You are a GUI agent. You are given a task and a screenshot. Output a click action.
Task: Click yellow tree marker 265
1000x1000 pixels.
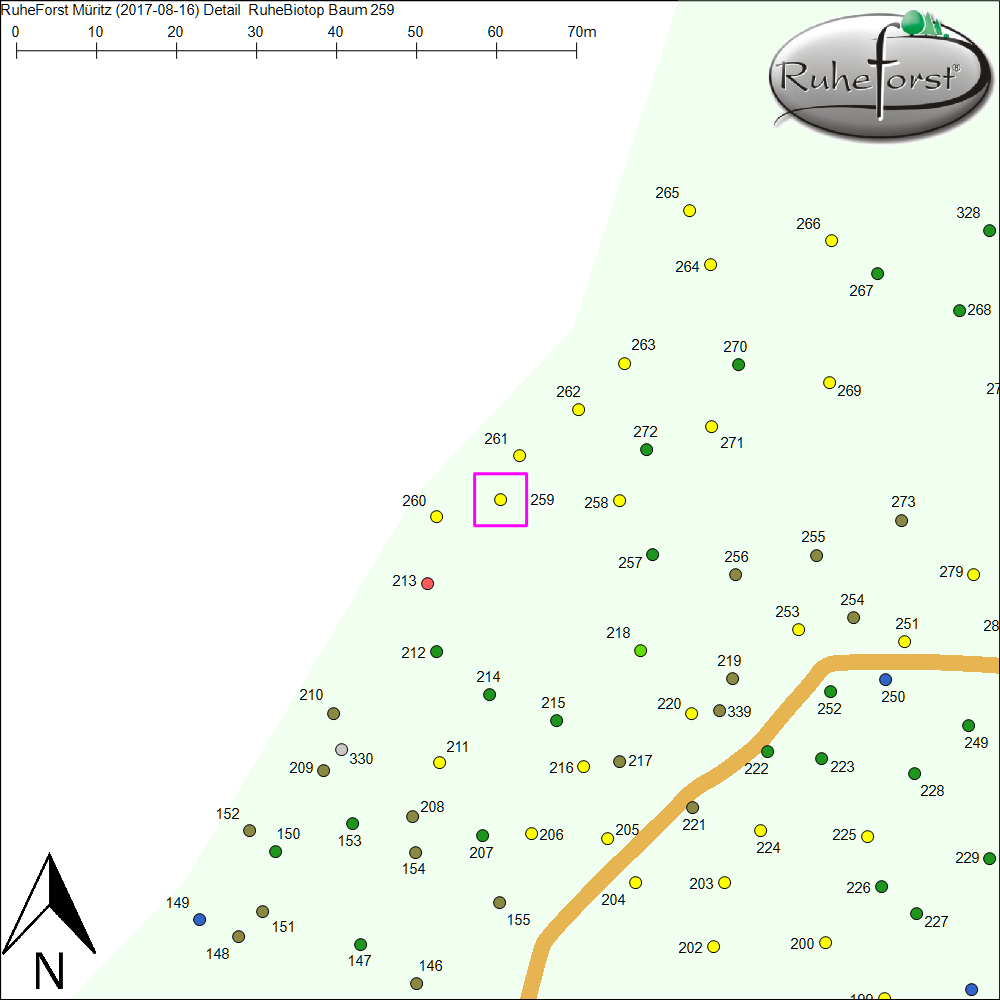click(x=689, y=210)
